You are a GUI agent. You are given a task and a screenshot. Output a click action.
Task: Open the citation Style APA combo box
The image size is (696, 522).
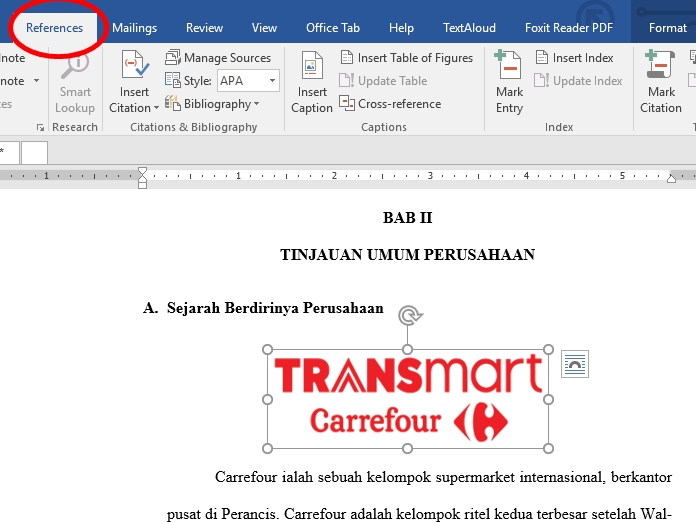(248, 81)
